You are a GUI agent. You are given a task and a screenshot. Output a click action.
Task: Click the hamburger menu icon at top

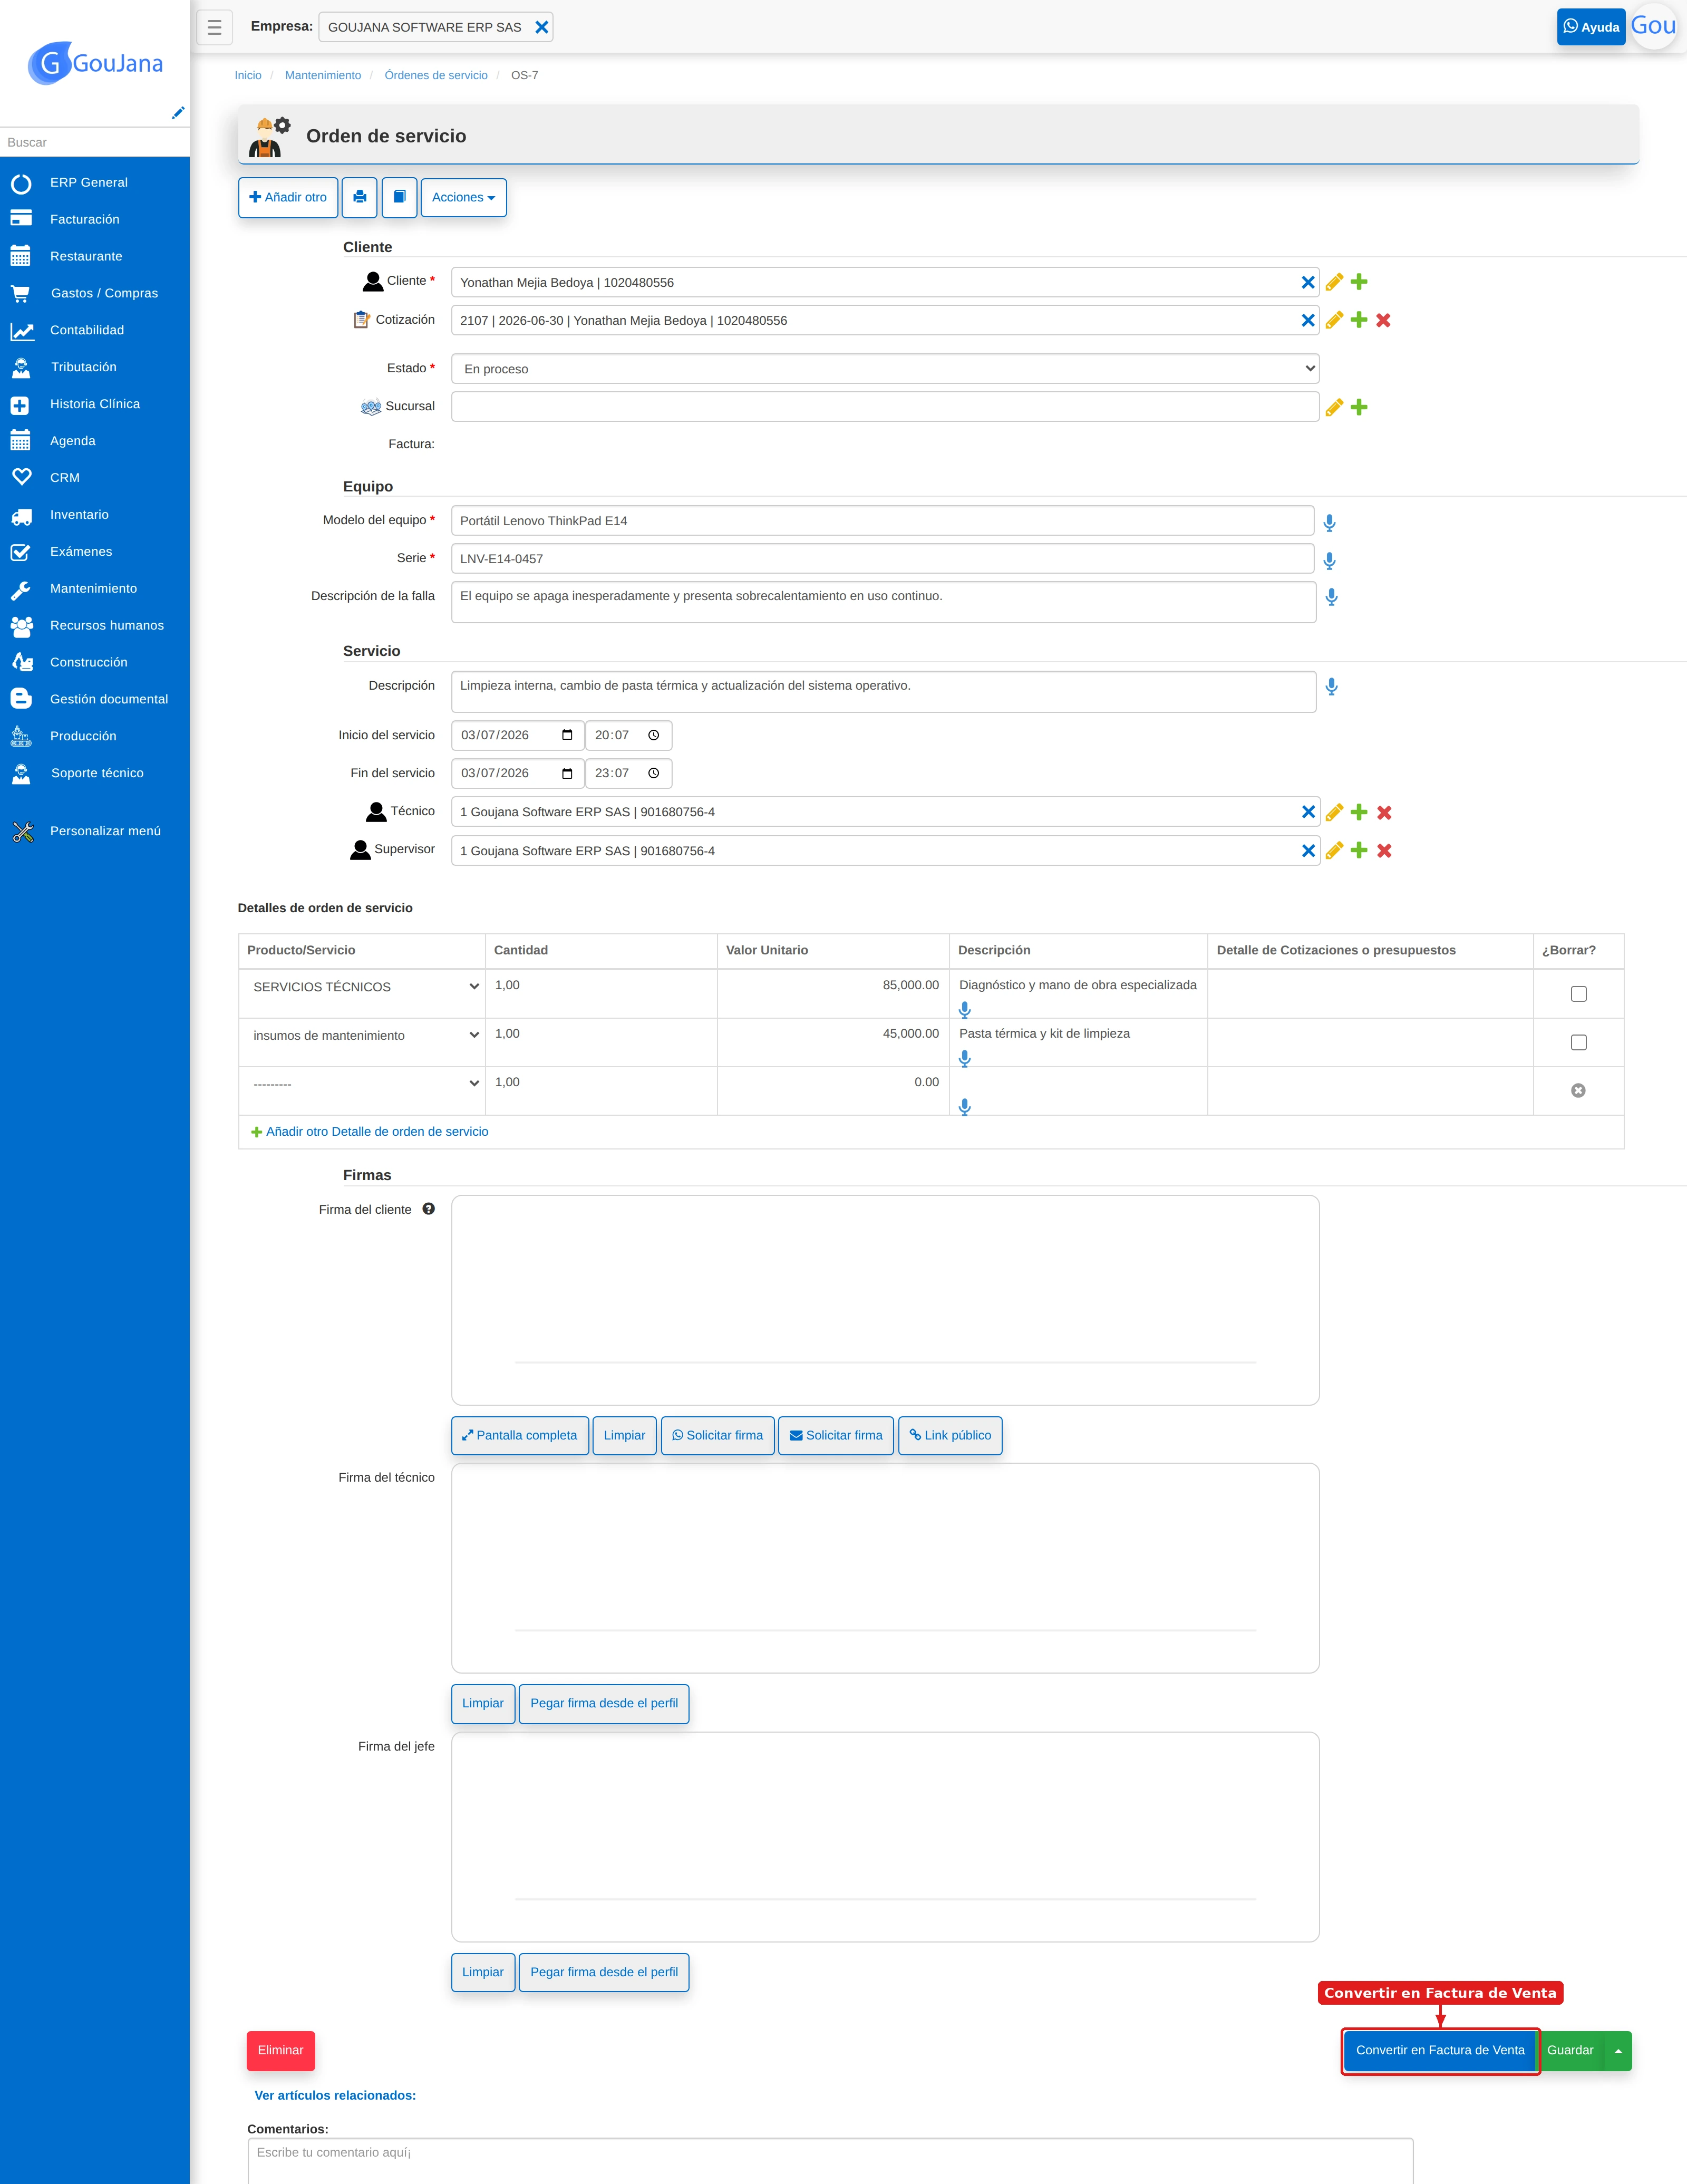[x=214, y=27]
